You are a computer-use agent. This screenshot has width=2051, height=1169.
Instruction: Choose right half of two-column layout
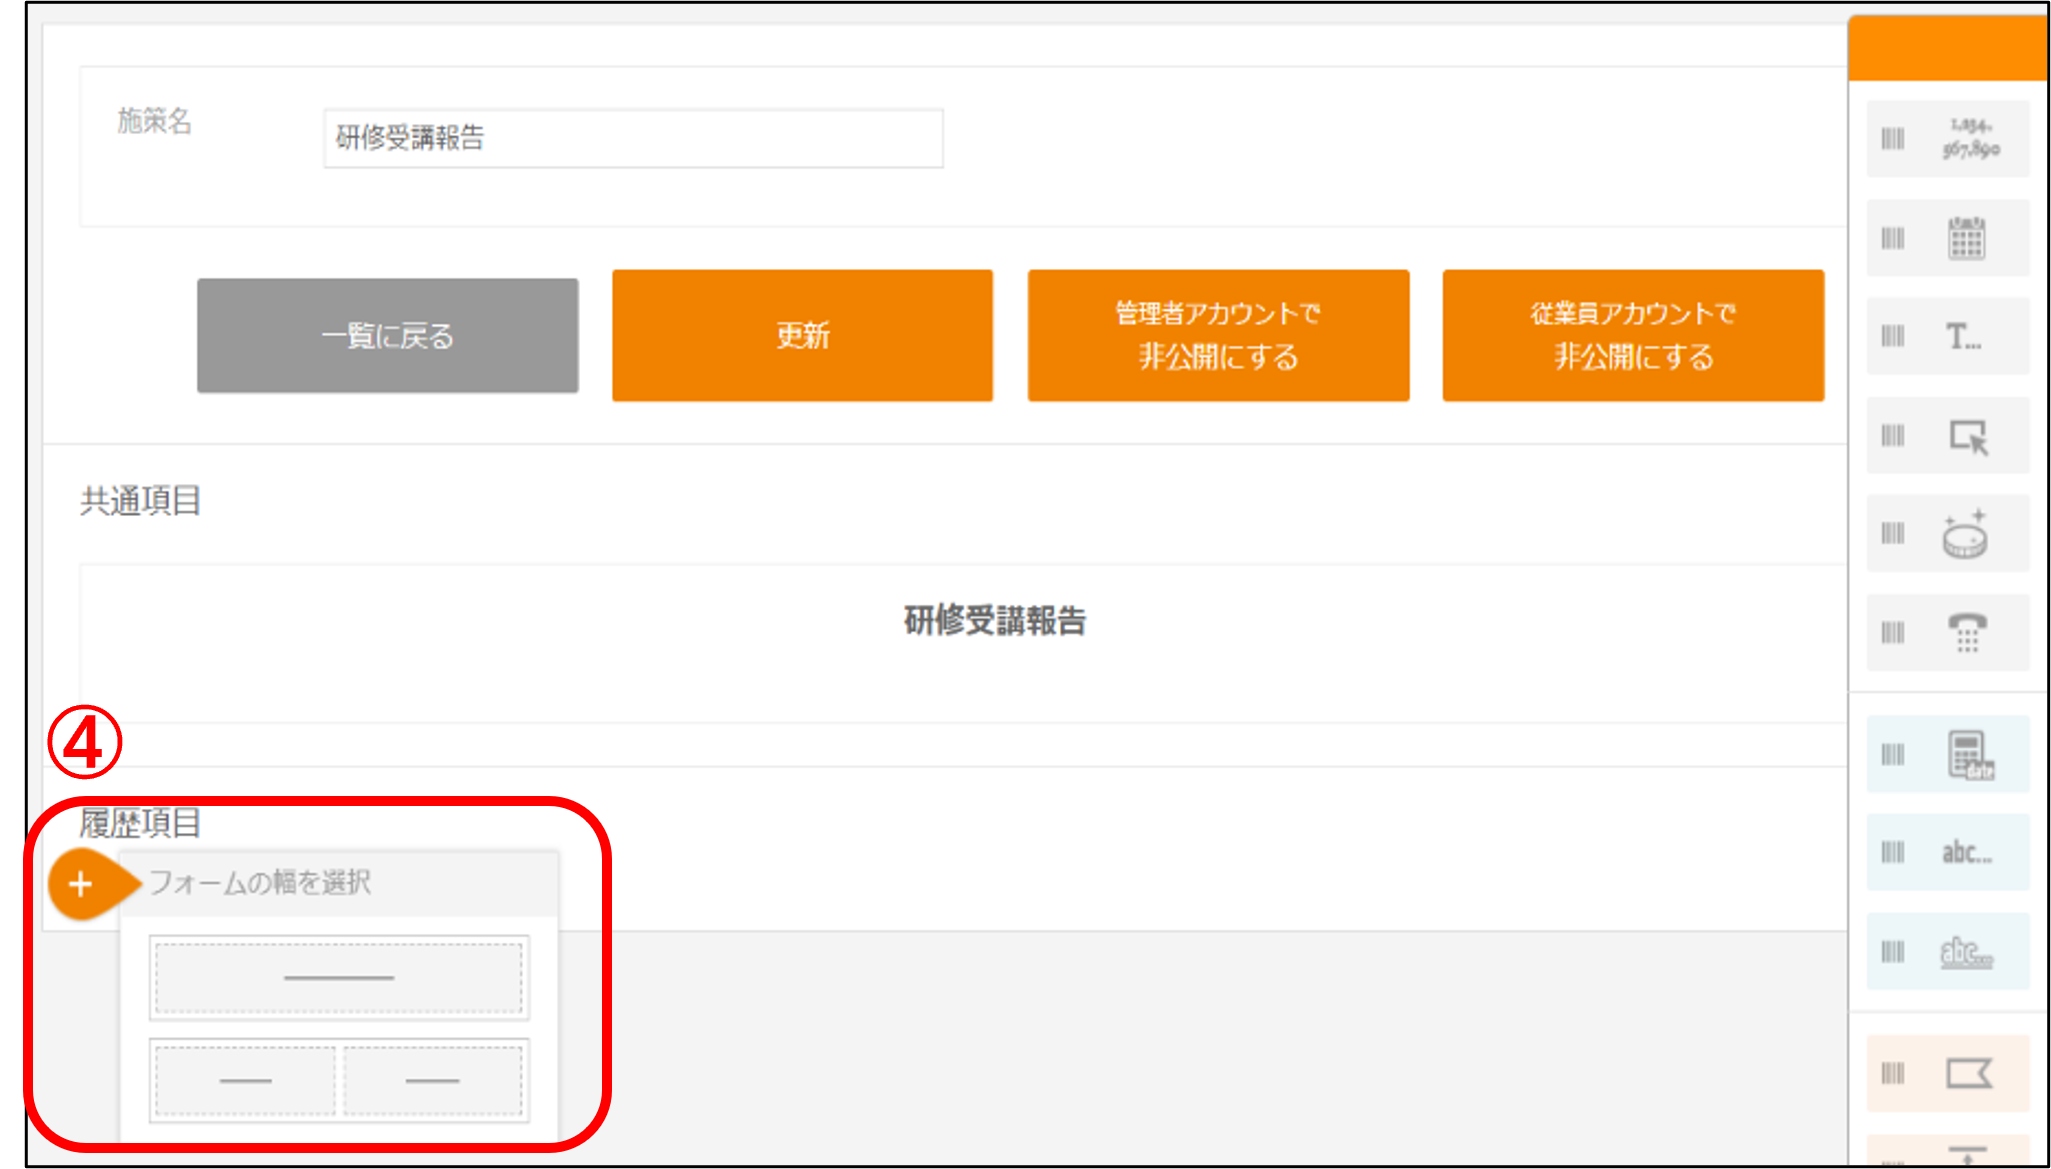point(432,1080)
